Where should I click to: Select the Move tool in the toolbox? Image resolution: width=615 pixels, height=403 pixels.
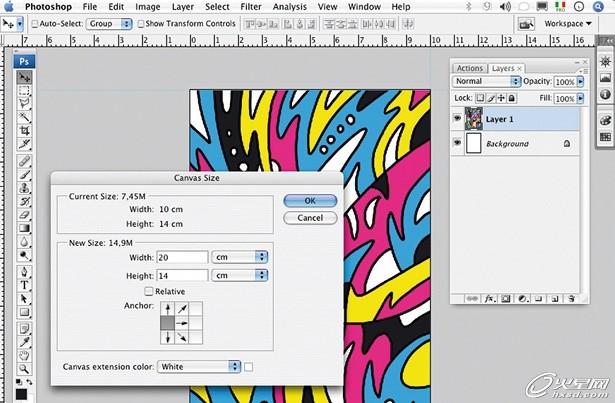click(24, 78)
